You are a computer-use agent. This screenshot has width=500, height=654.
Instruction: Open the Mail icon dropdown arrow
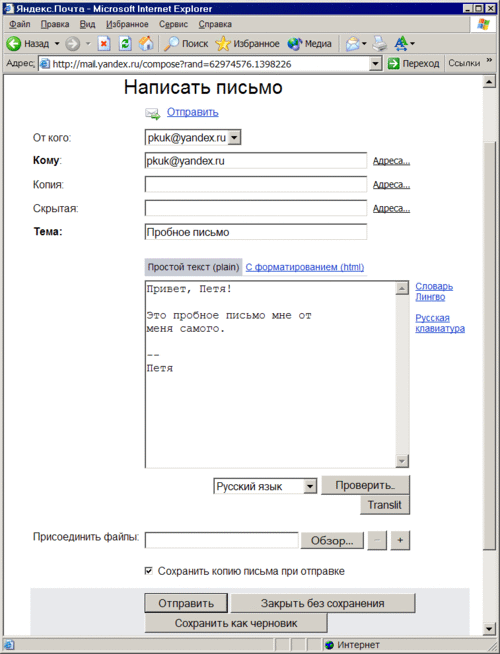[364, 43]
